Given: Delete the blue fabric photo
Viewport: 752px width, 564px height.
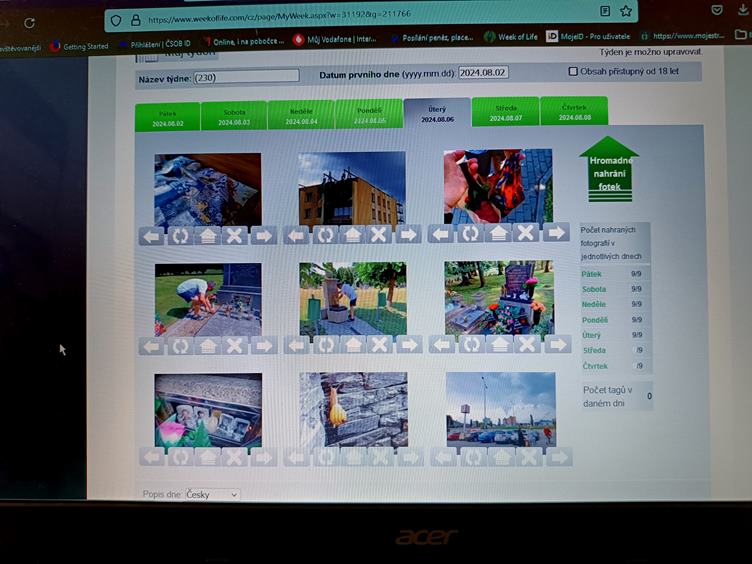Looking at the screenshot, I should pos(235,236).
